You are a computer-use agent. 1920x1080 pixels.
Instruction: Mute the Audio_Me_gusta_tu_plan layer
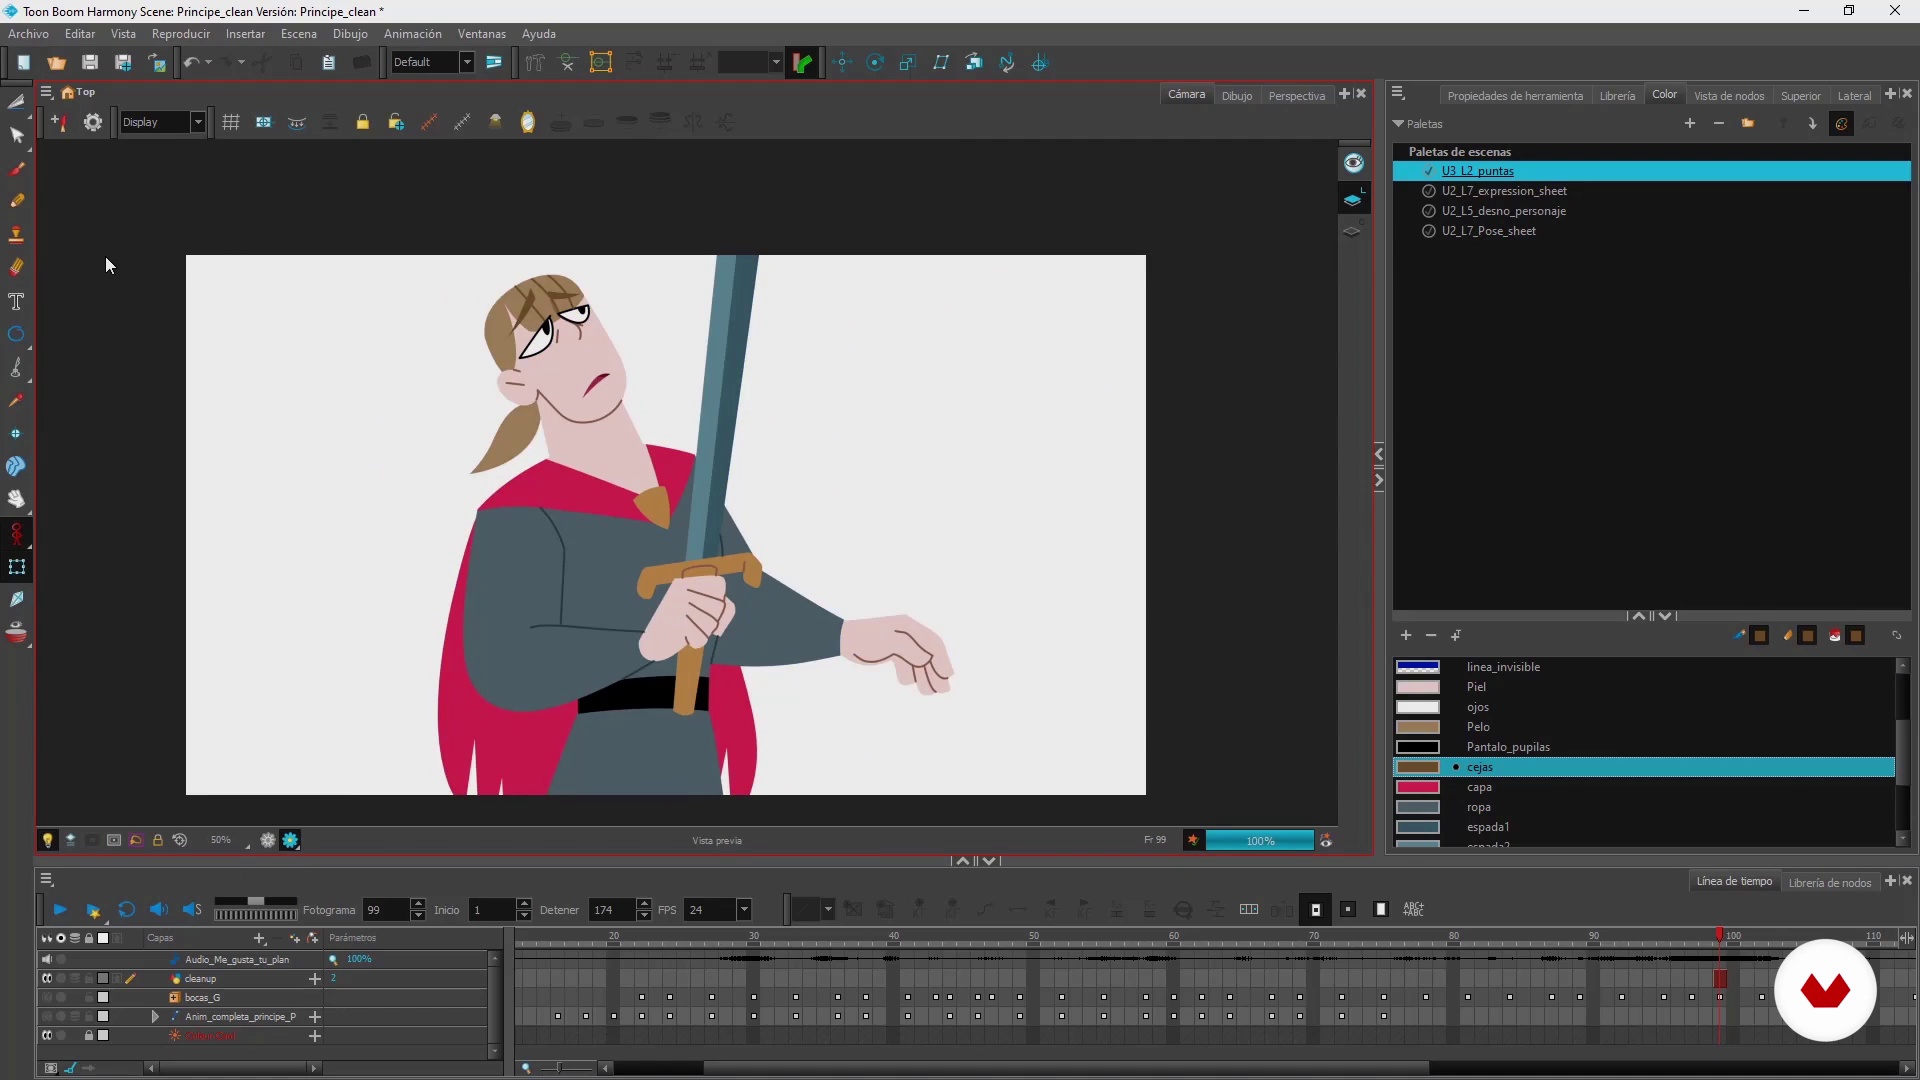[47, 960]
